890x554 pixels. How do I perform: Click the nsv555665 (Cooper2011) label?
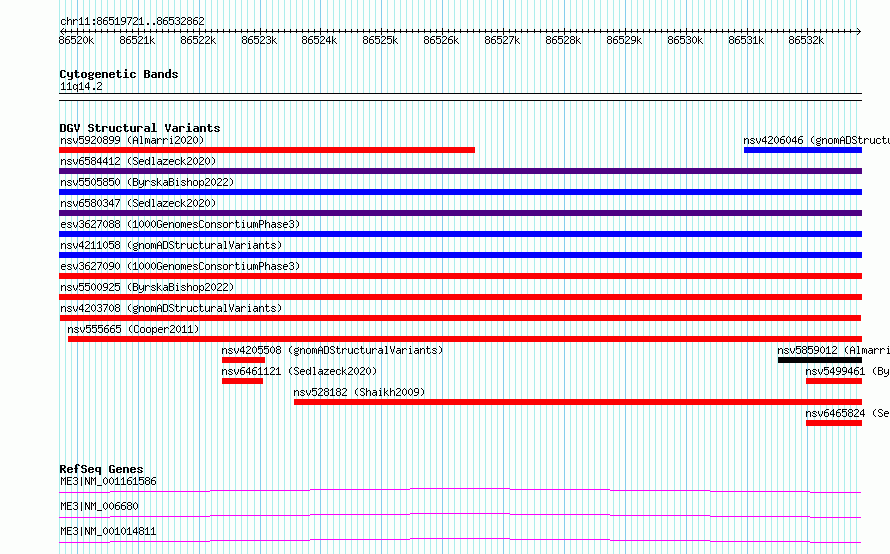pos(133,329)
